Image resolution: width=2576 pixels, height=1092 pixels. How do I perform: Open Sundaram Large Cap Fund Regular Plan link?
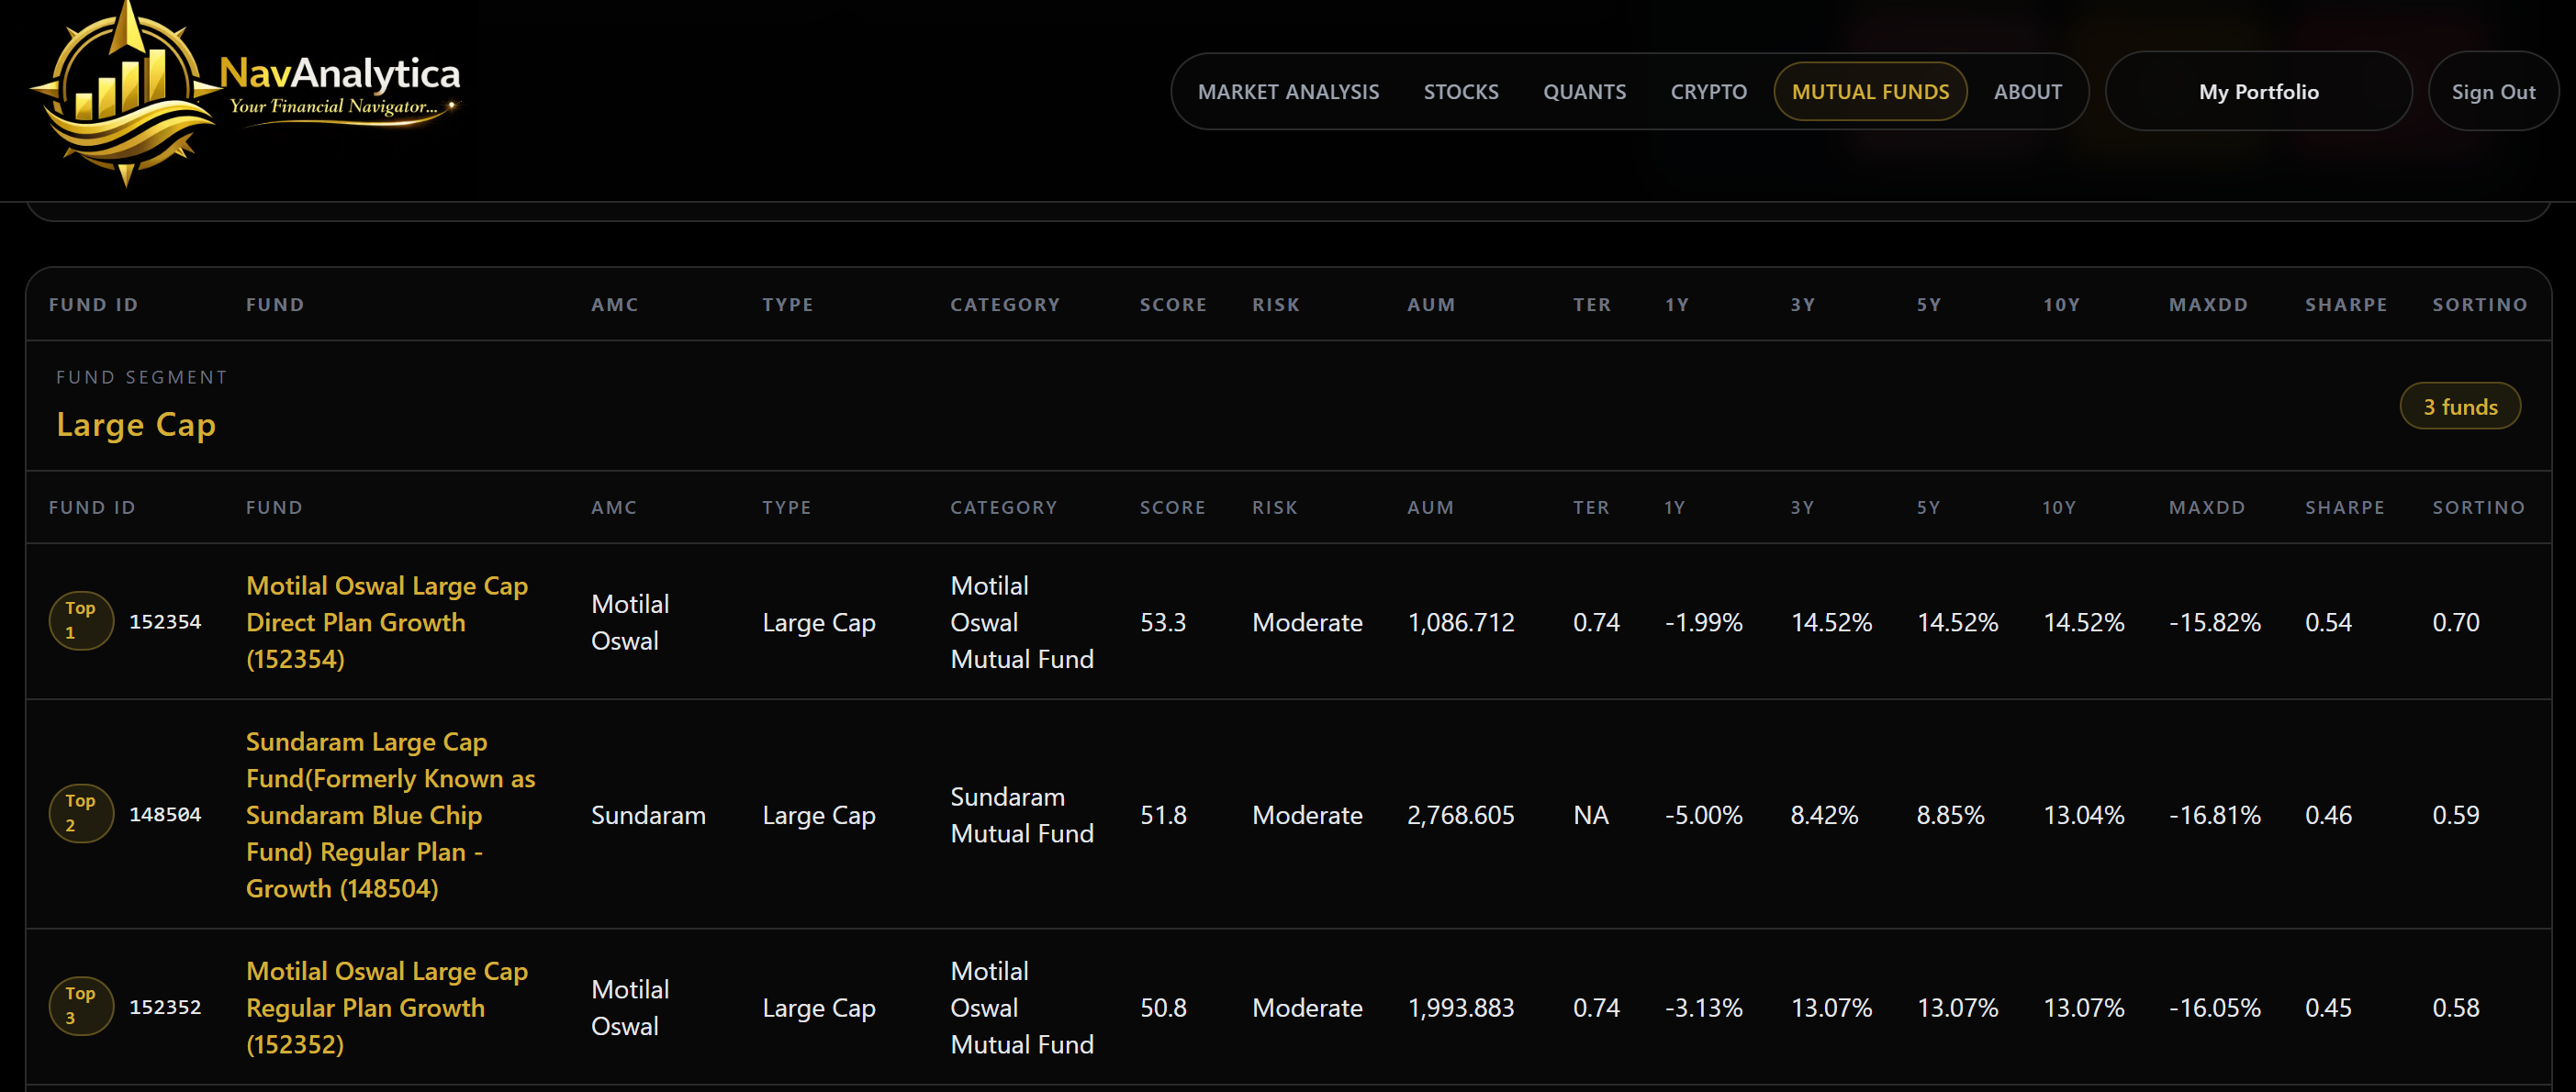[391, 815]
